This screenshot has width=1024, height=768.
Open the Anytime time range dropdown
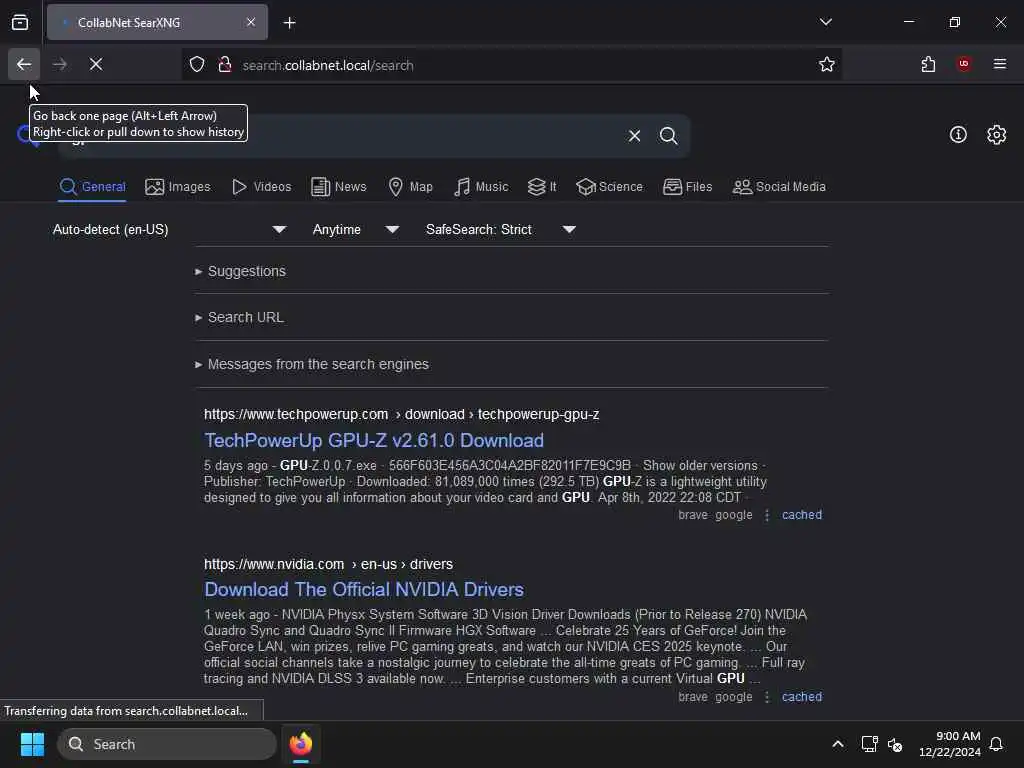coord(356,229)
